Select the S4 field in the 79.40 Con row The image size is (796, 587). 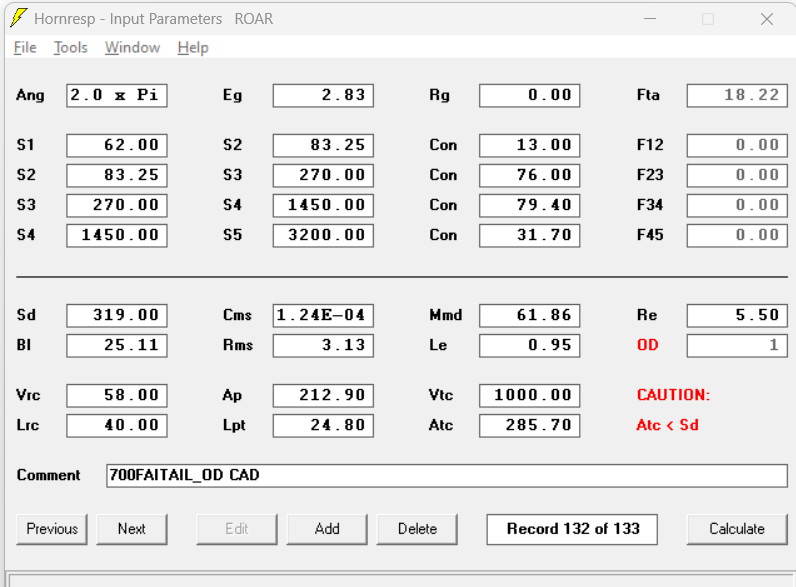tap(323, 205)
